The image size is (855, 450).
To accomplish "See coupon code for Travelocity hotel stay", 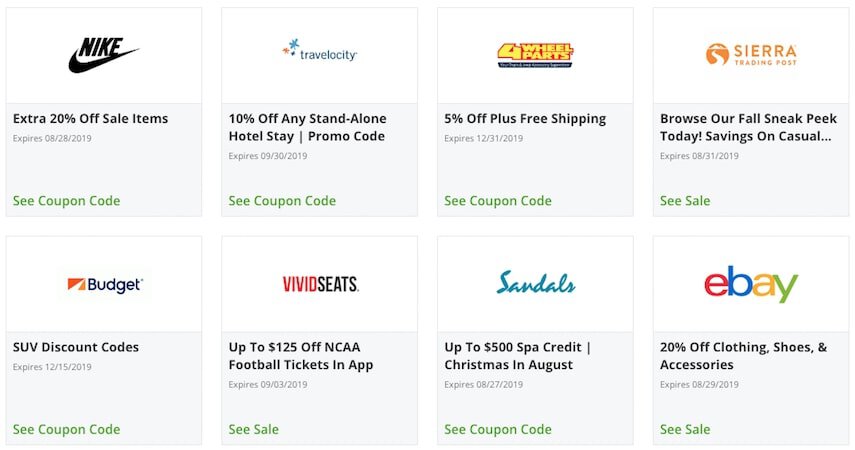I will point(282,201).
